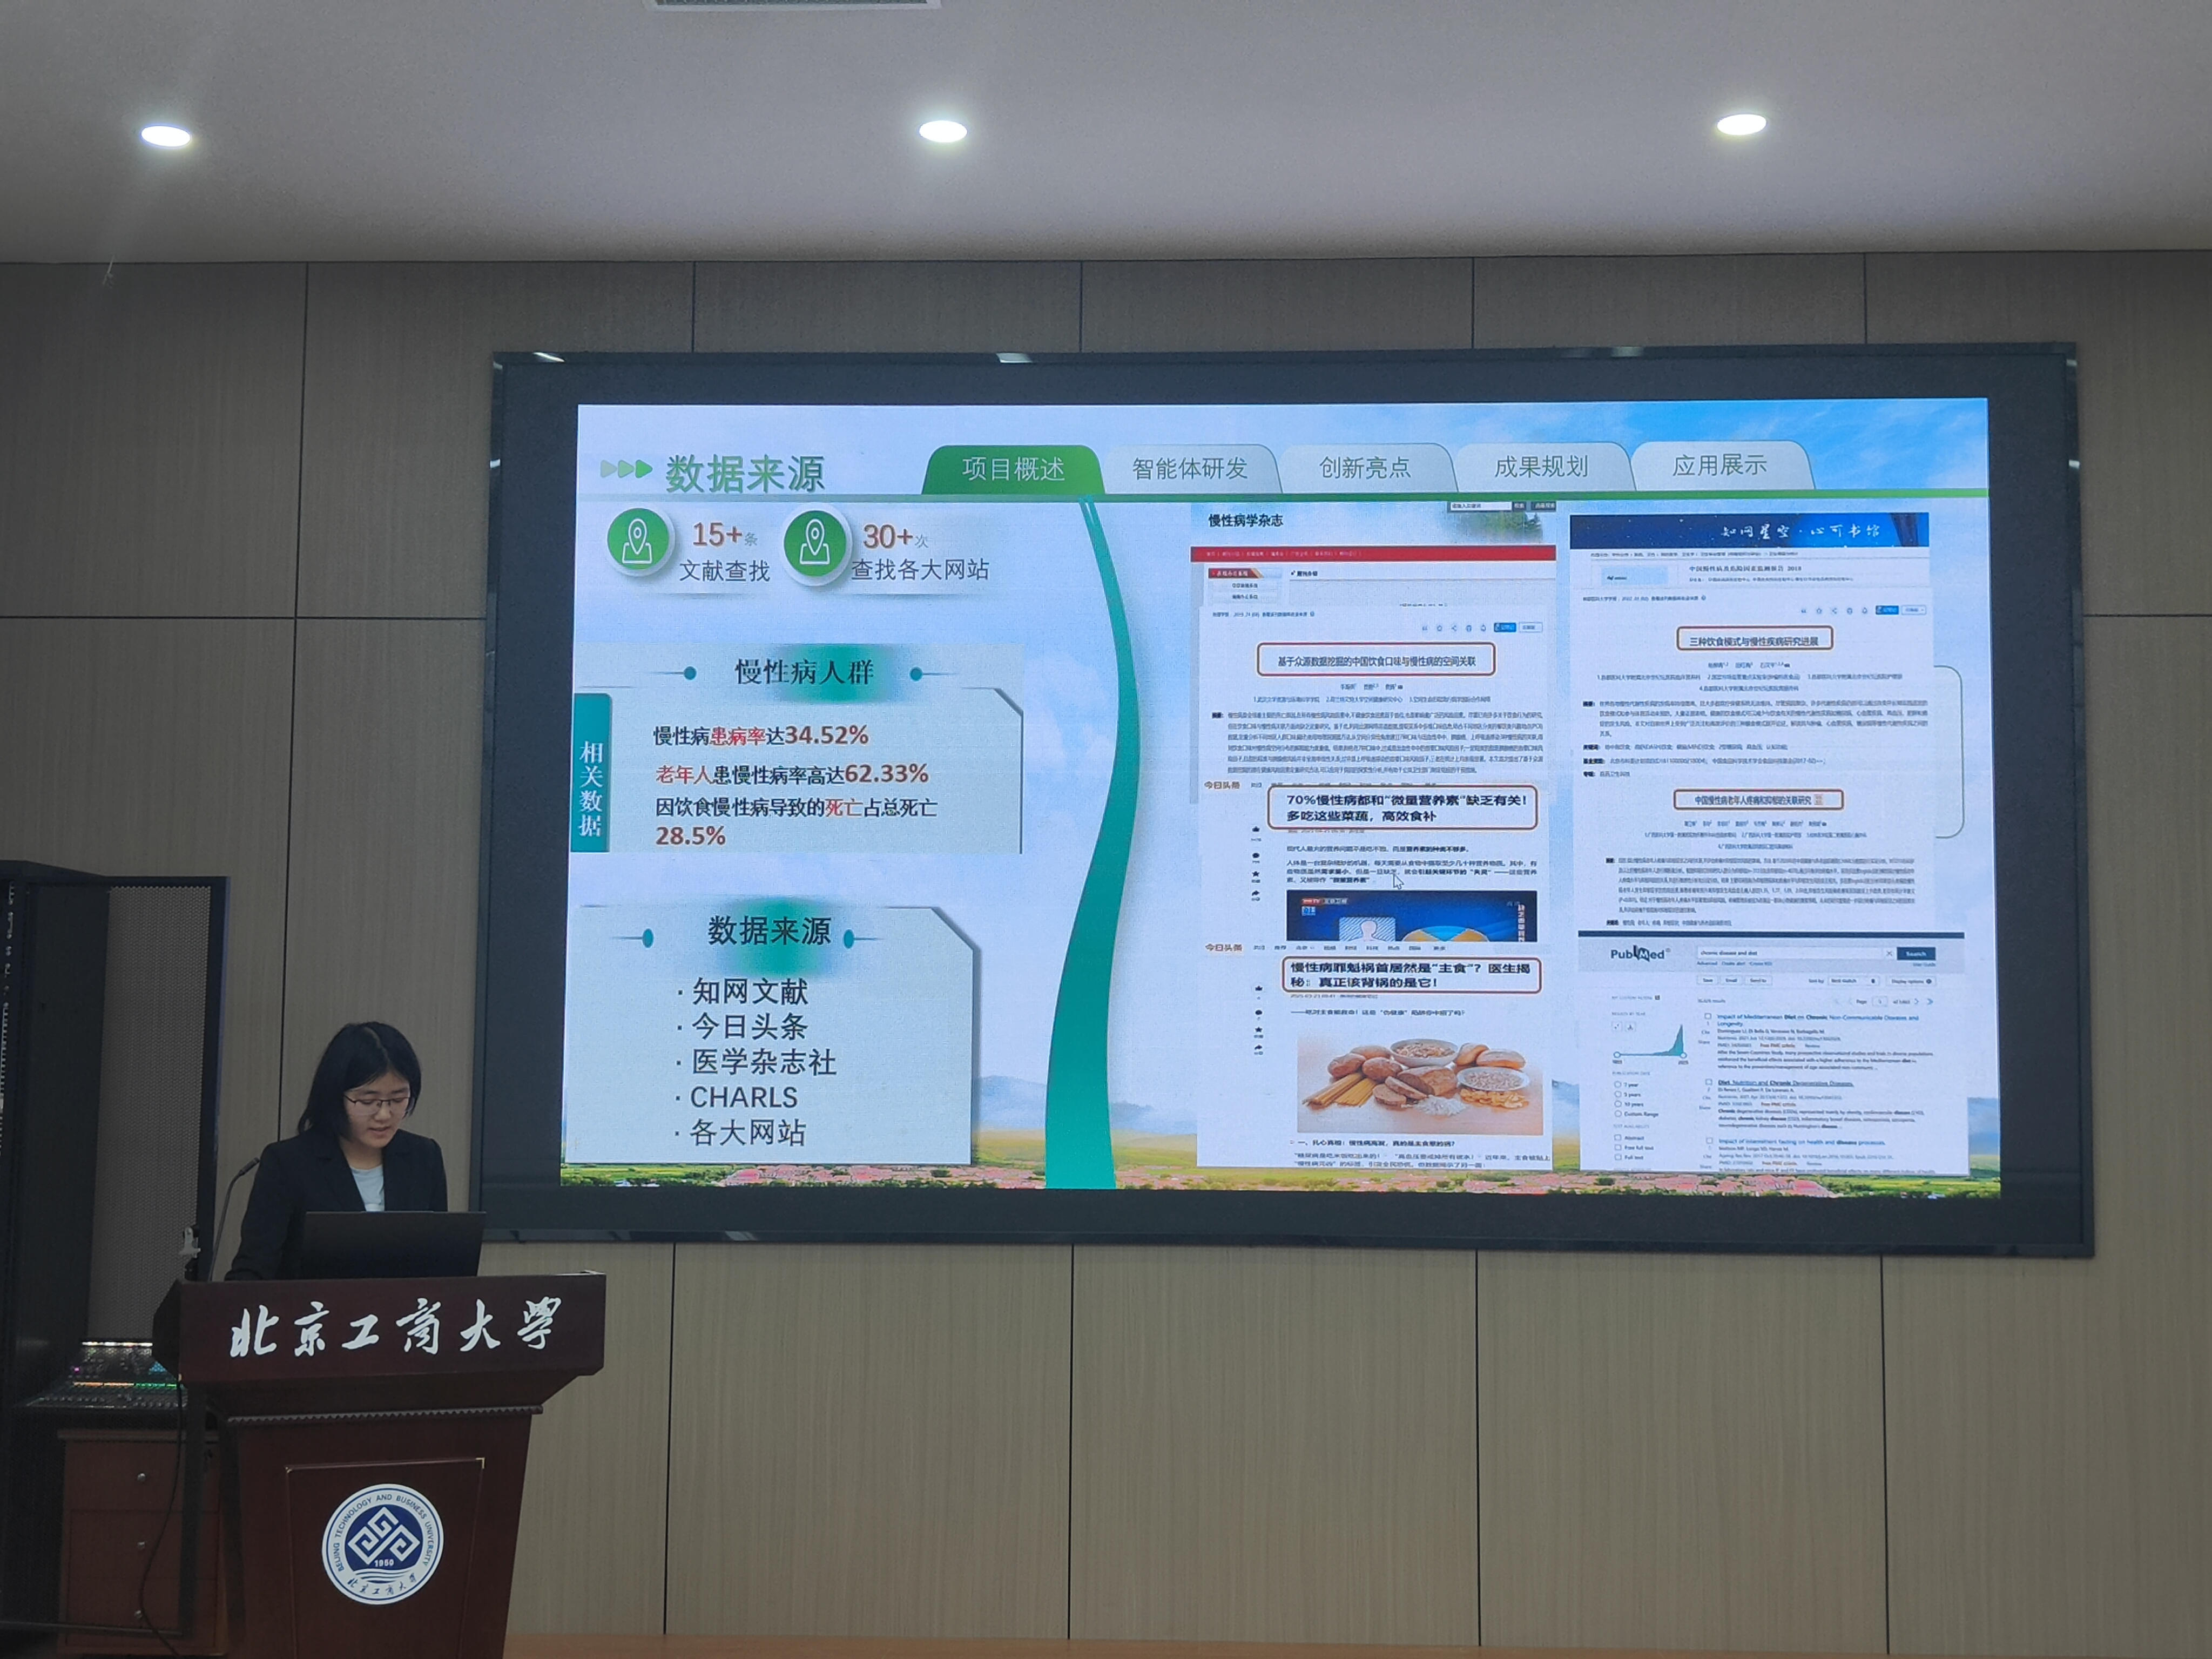
Task: Click the PubMed last page double arrow
Action: (x=1930, y=1002)
